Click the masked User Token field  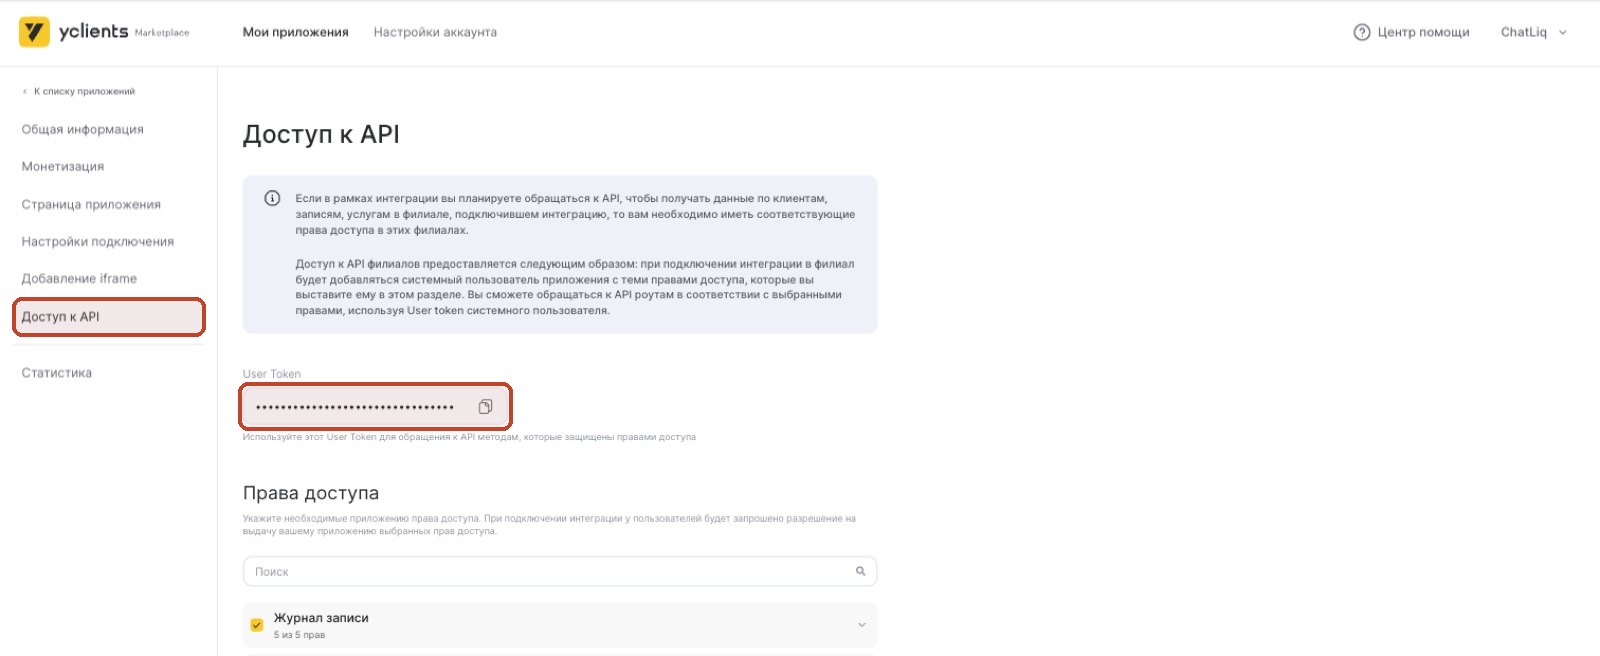click(376, 407)
